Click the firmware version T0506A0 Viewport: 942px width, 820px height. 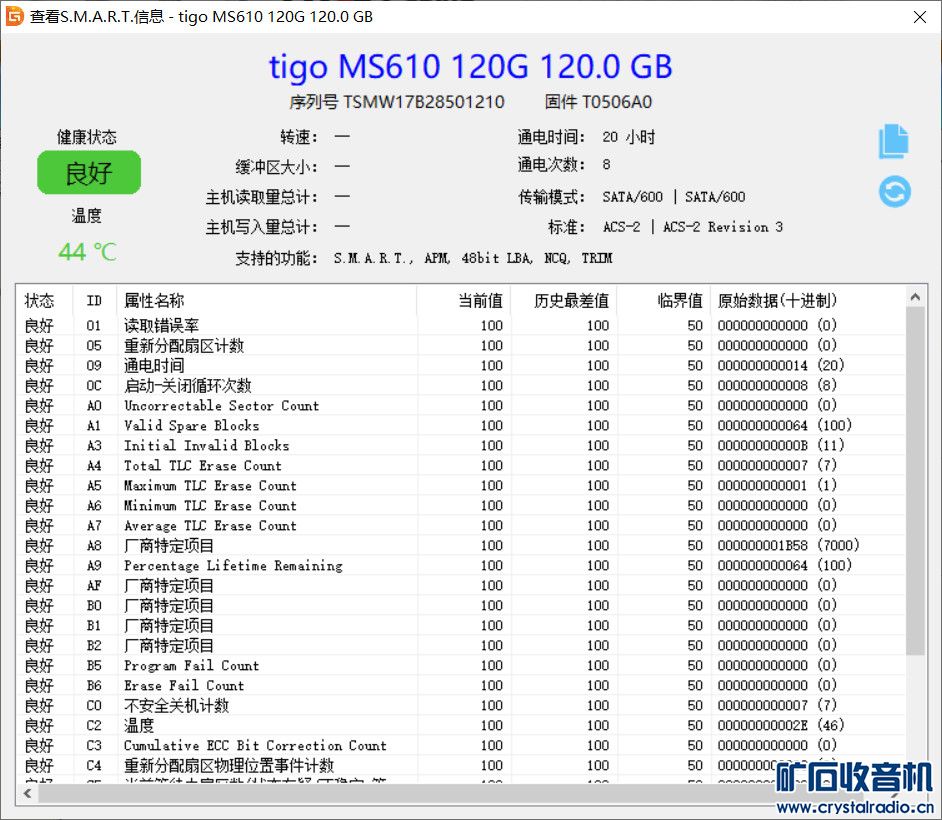(x=616, y=102)
